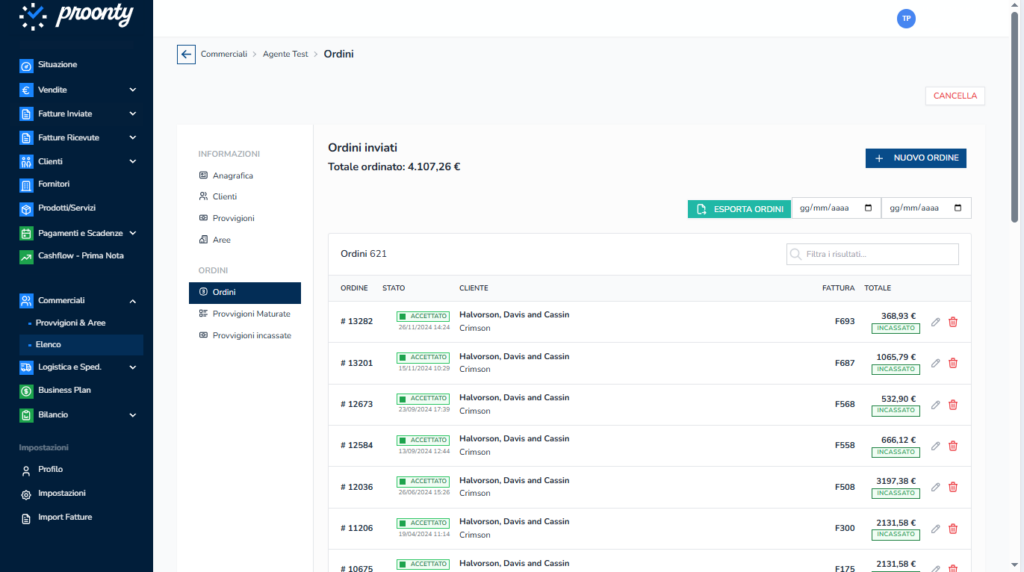Screen dimensions: 1024x572
Task: Click the TP user avatar icon
Action: tap(906, 19)
